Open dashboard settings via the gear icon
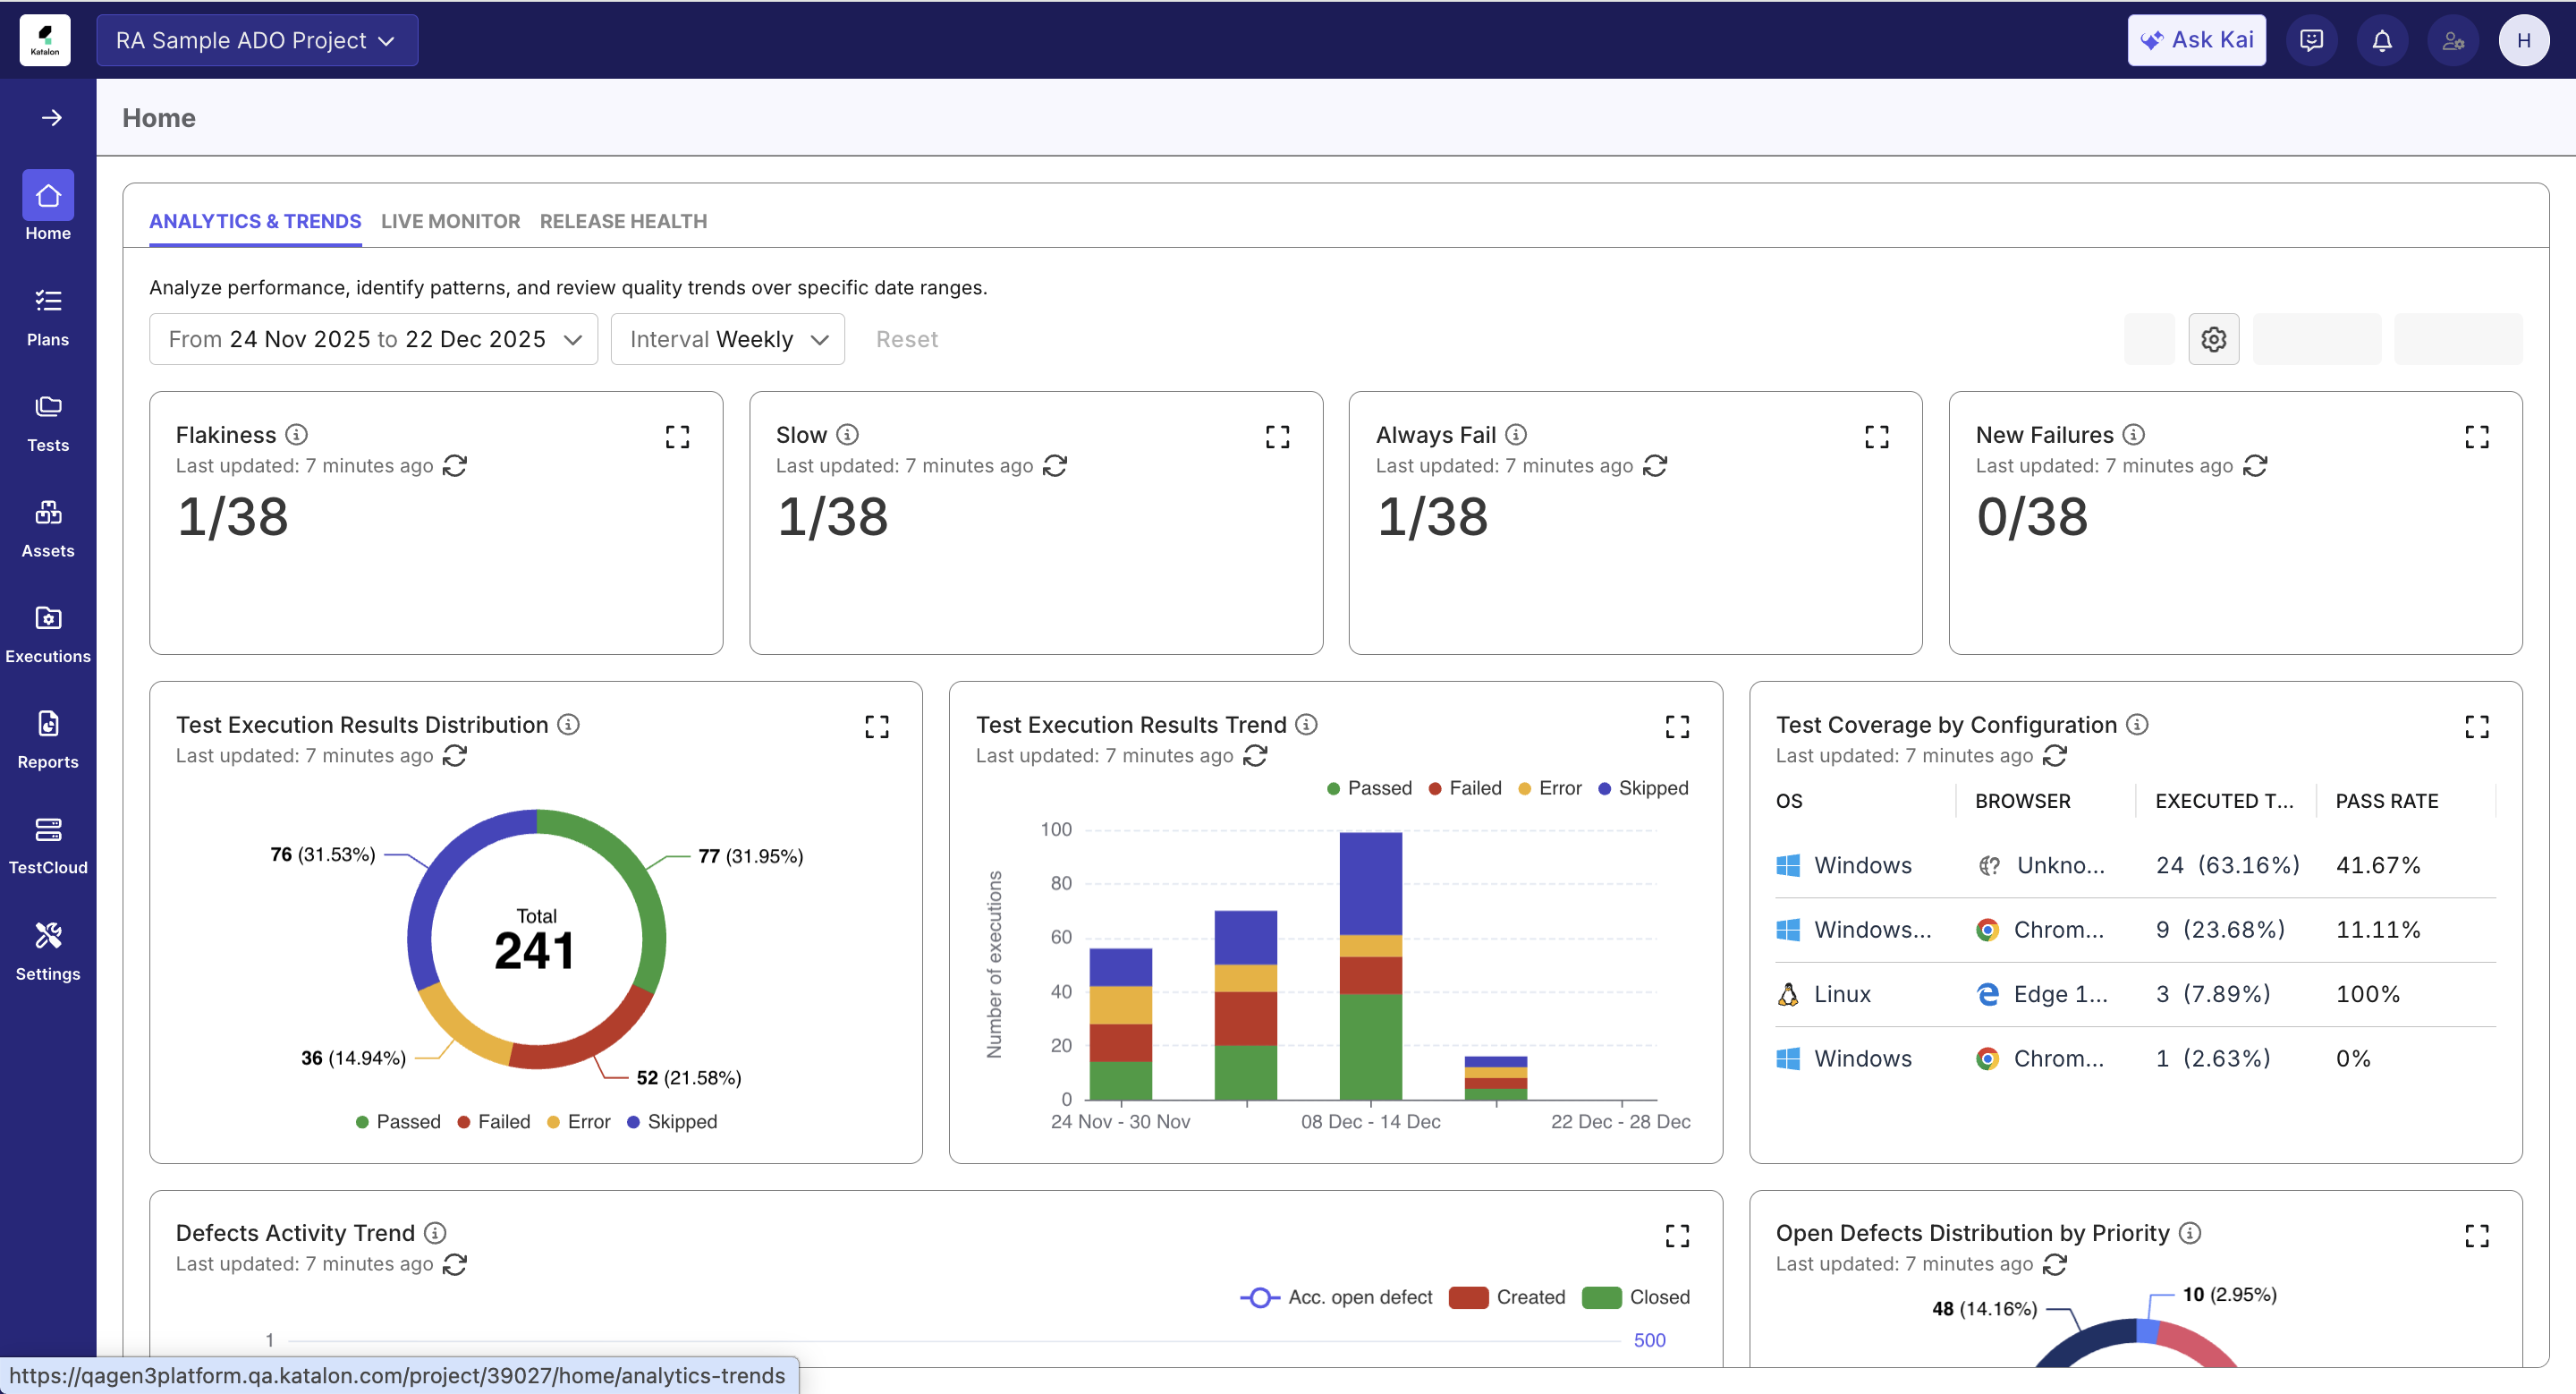This screenshot has height=1394, width=2576. point(2213,338)
